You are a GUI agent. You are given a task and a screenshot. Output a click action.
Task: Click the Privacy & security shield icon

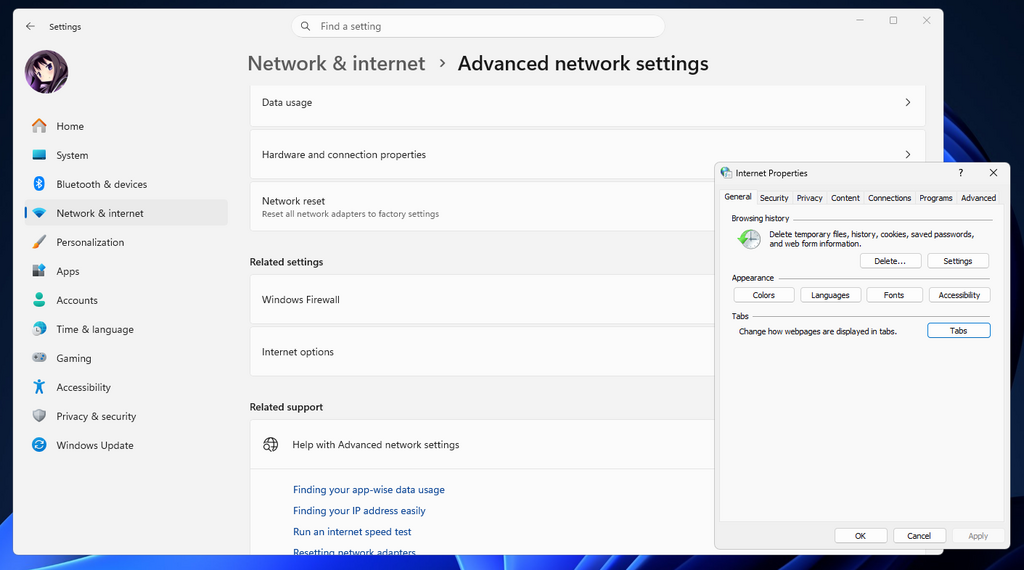[x=39, y=416]
